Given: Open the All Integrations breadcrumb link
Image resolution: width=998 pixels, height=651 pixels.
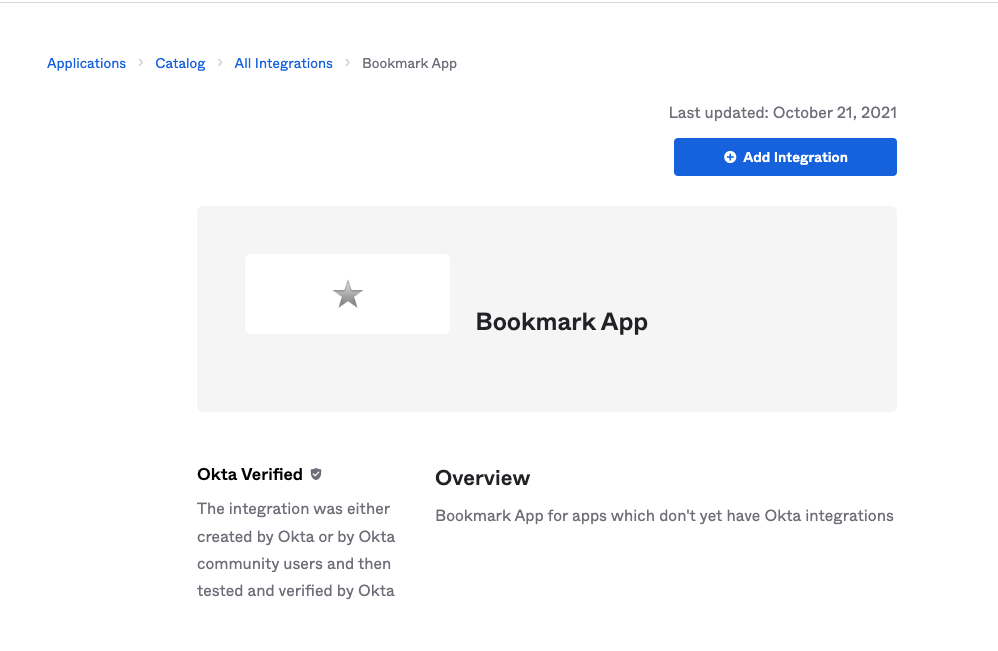Looking at the screenshot, I should pyautogui.click(x=283, y=63).
